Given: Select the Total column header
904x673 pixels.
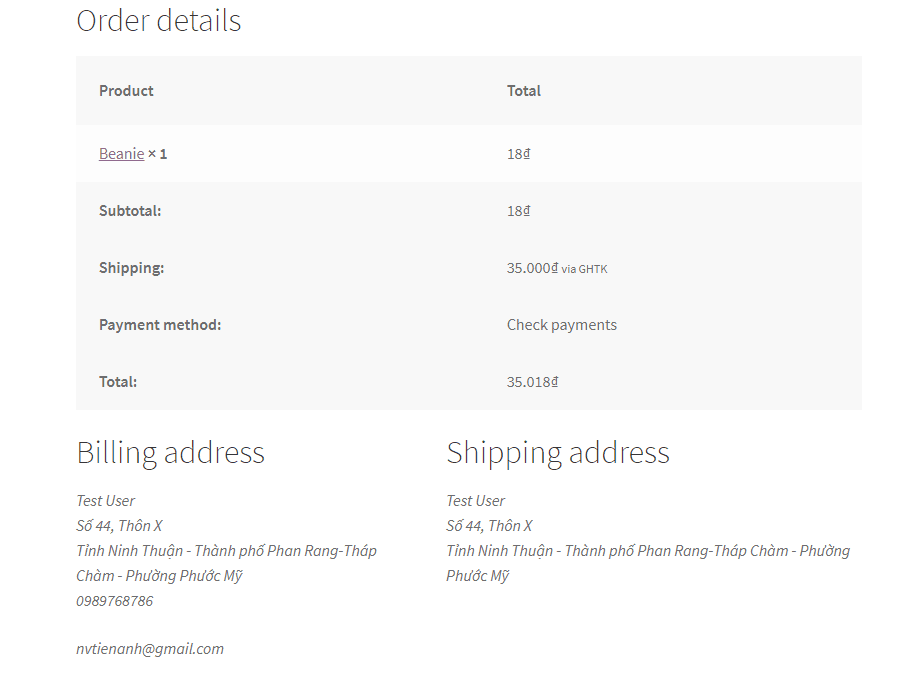Looking at the screenshot, I should pos(523,91).
